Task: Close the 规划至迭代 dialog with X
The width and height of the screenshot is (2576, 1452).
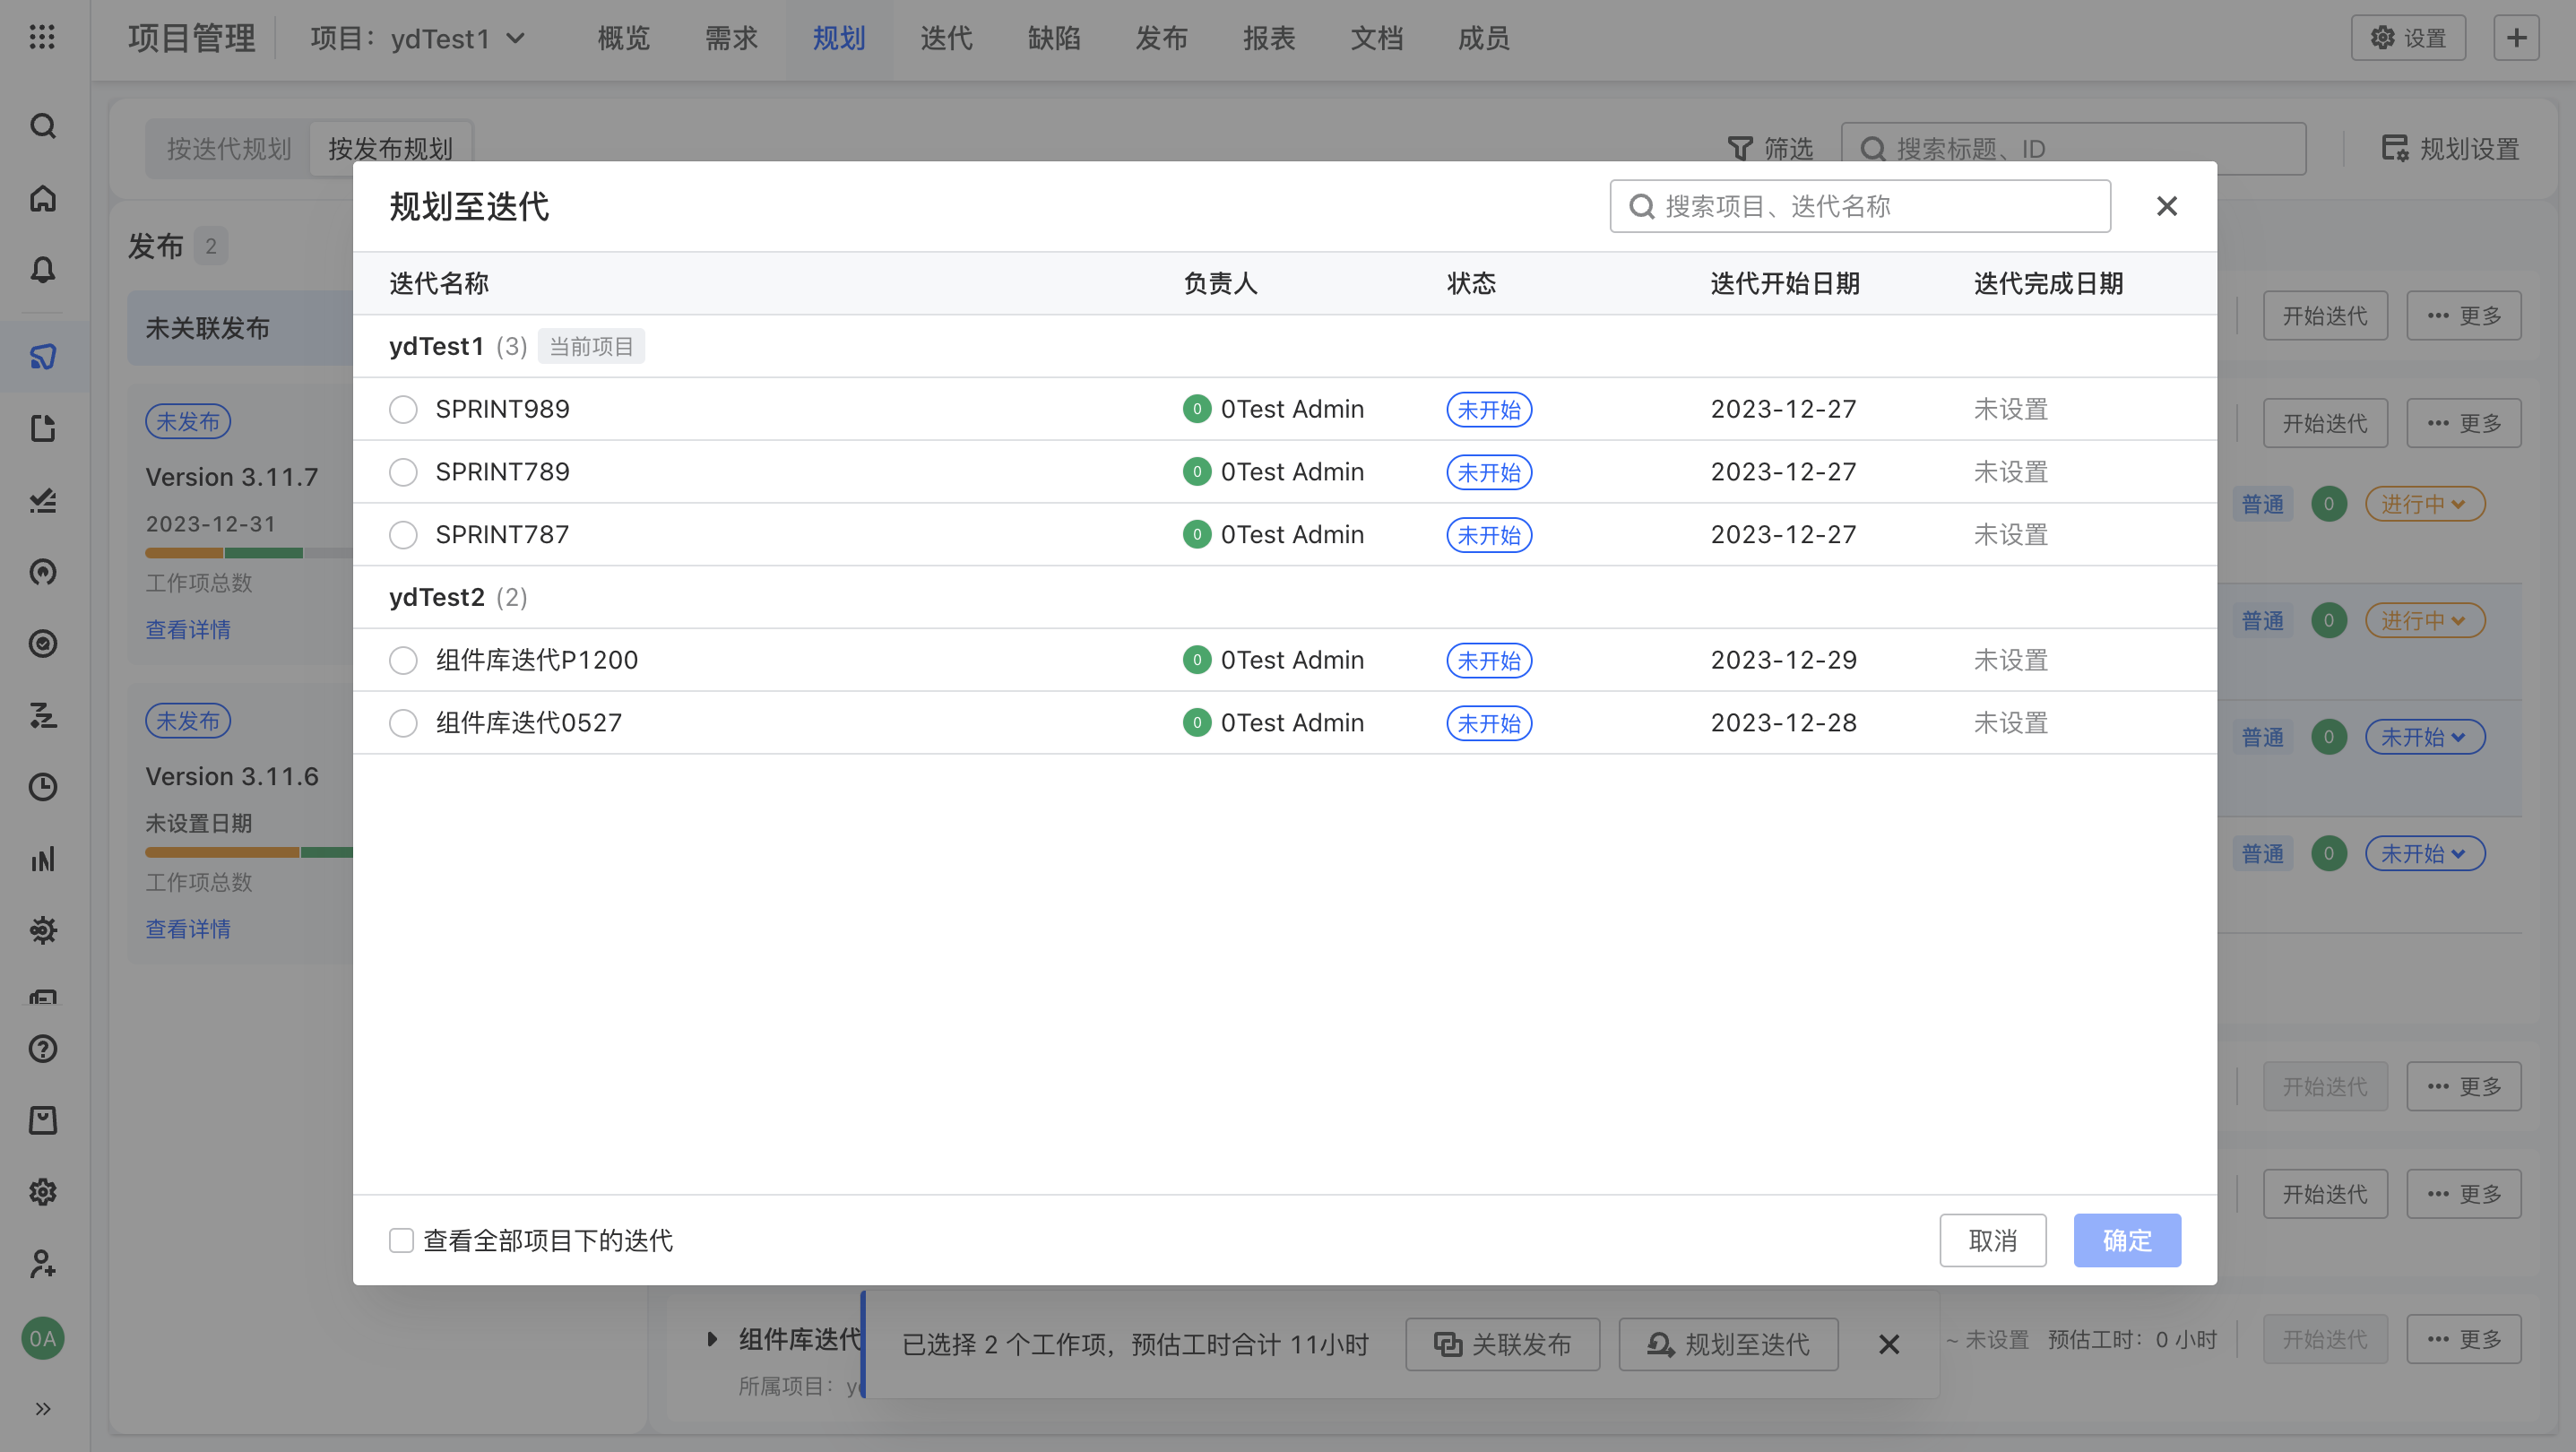Action: (2167, 206)
